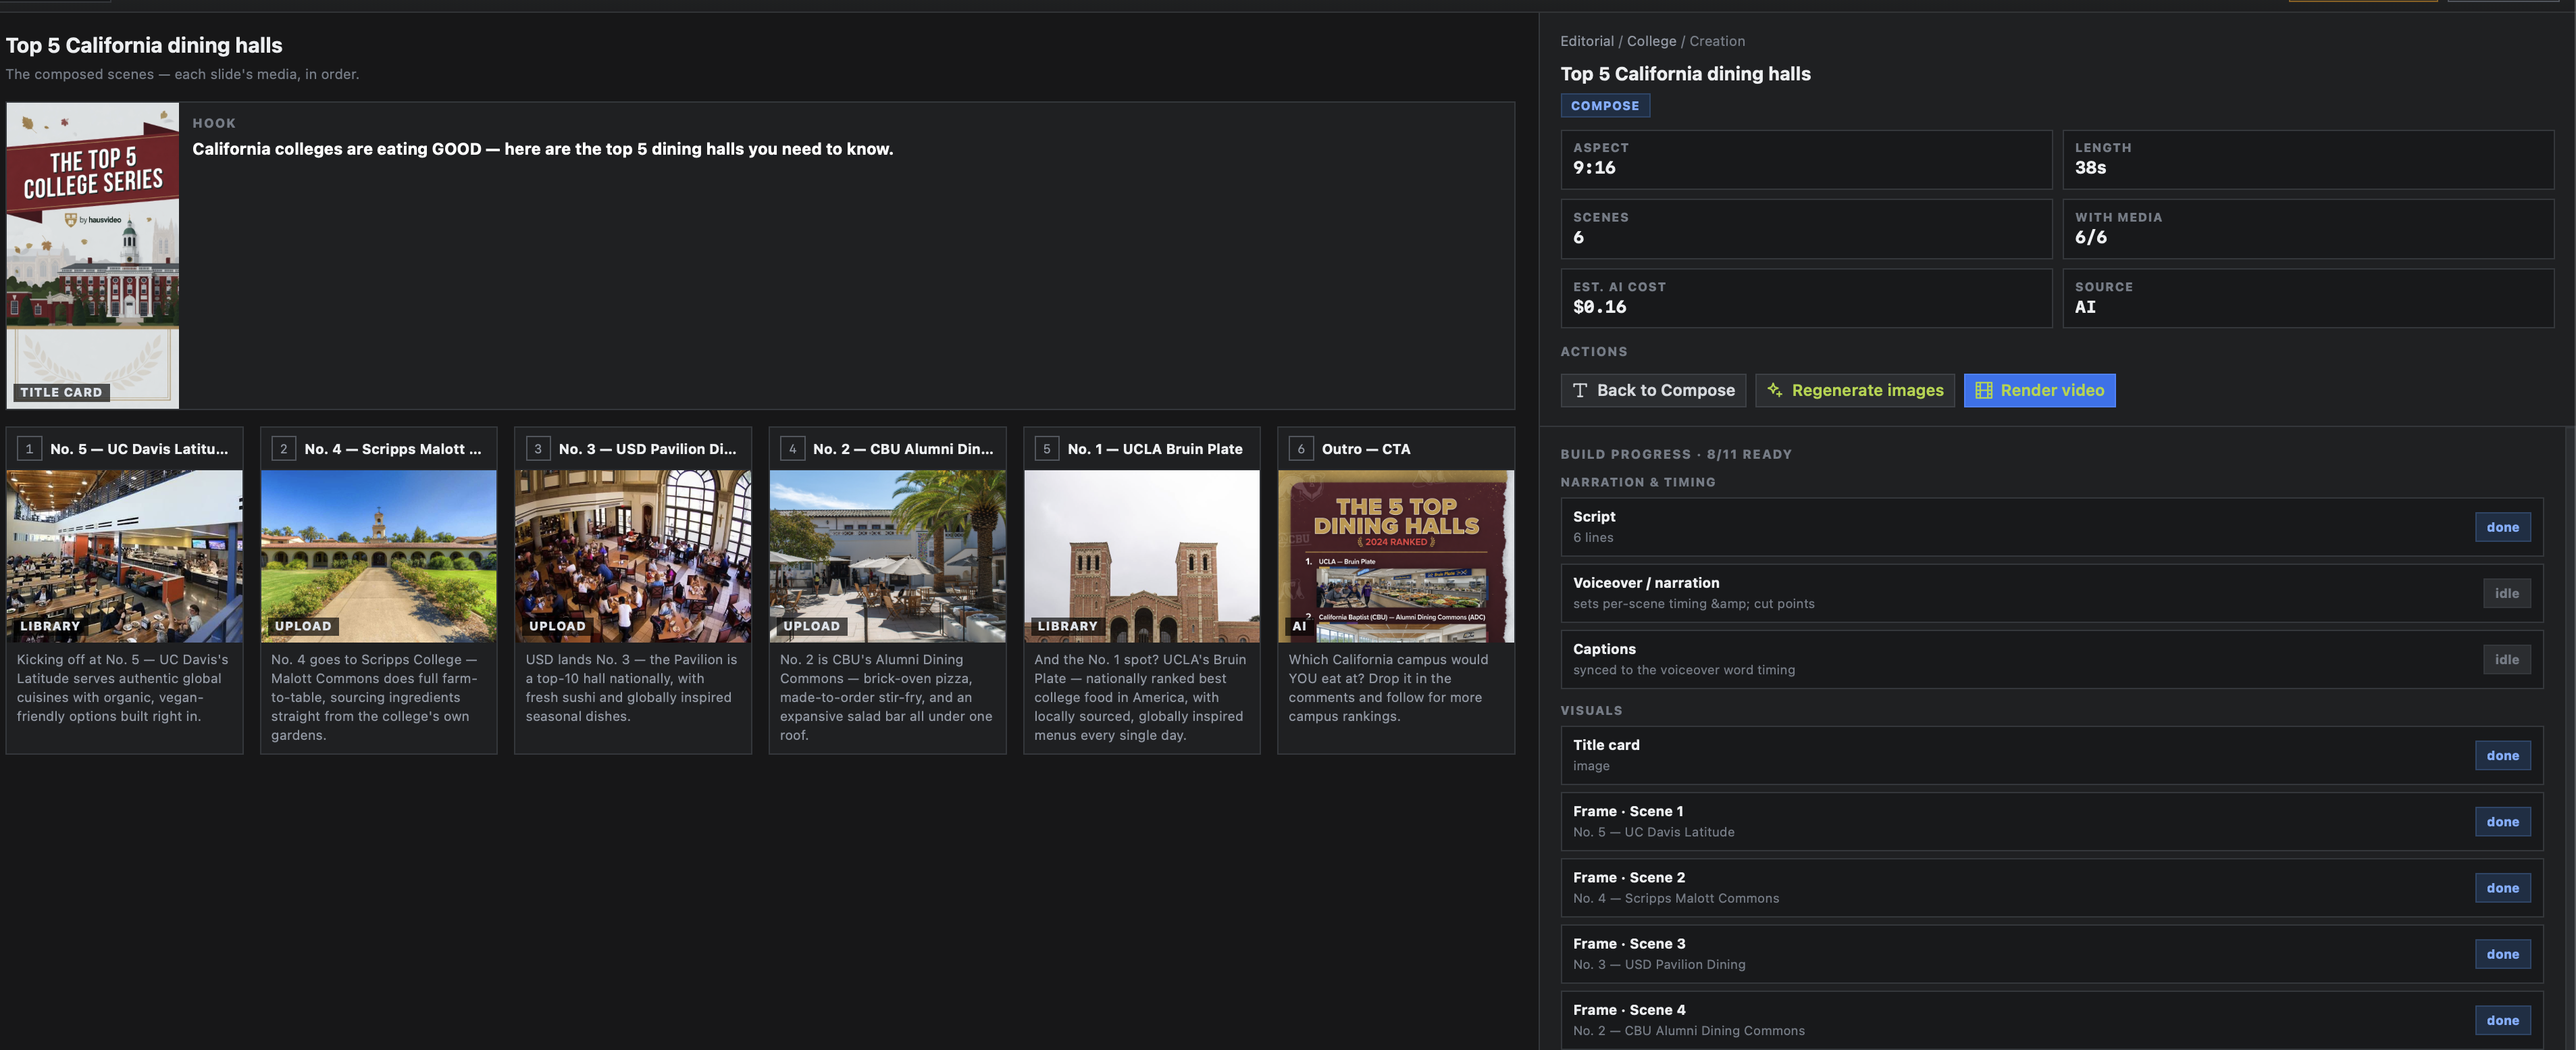Open the Voiceover / narration step row
2576x1050 pixels.
click(2051, 593)
